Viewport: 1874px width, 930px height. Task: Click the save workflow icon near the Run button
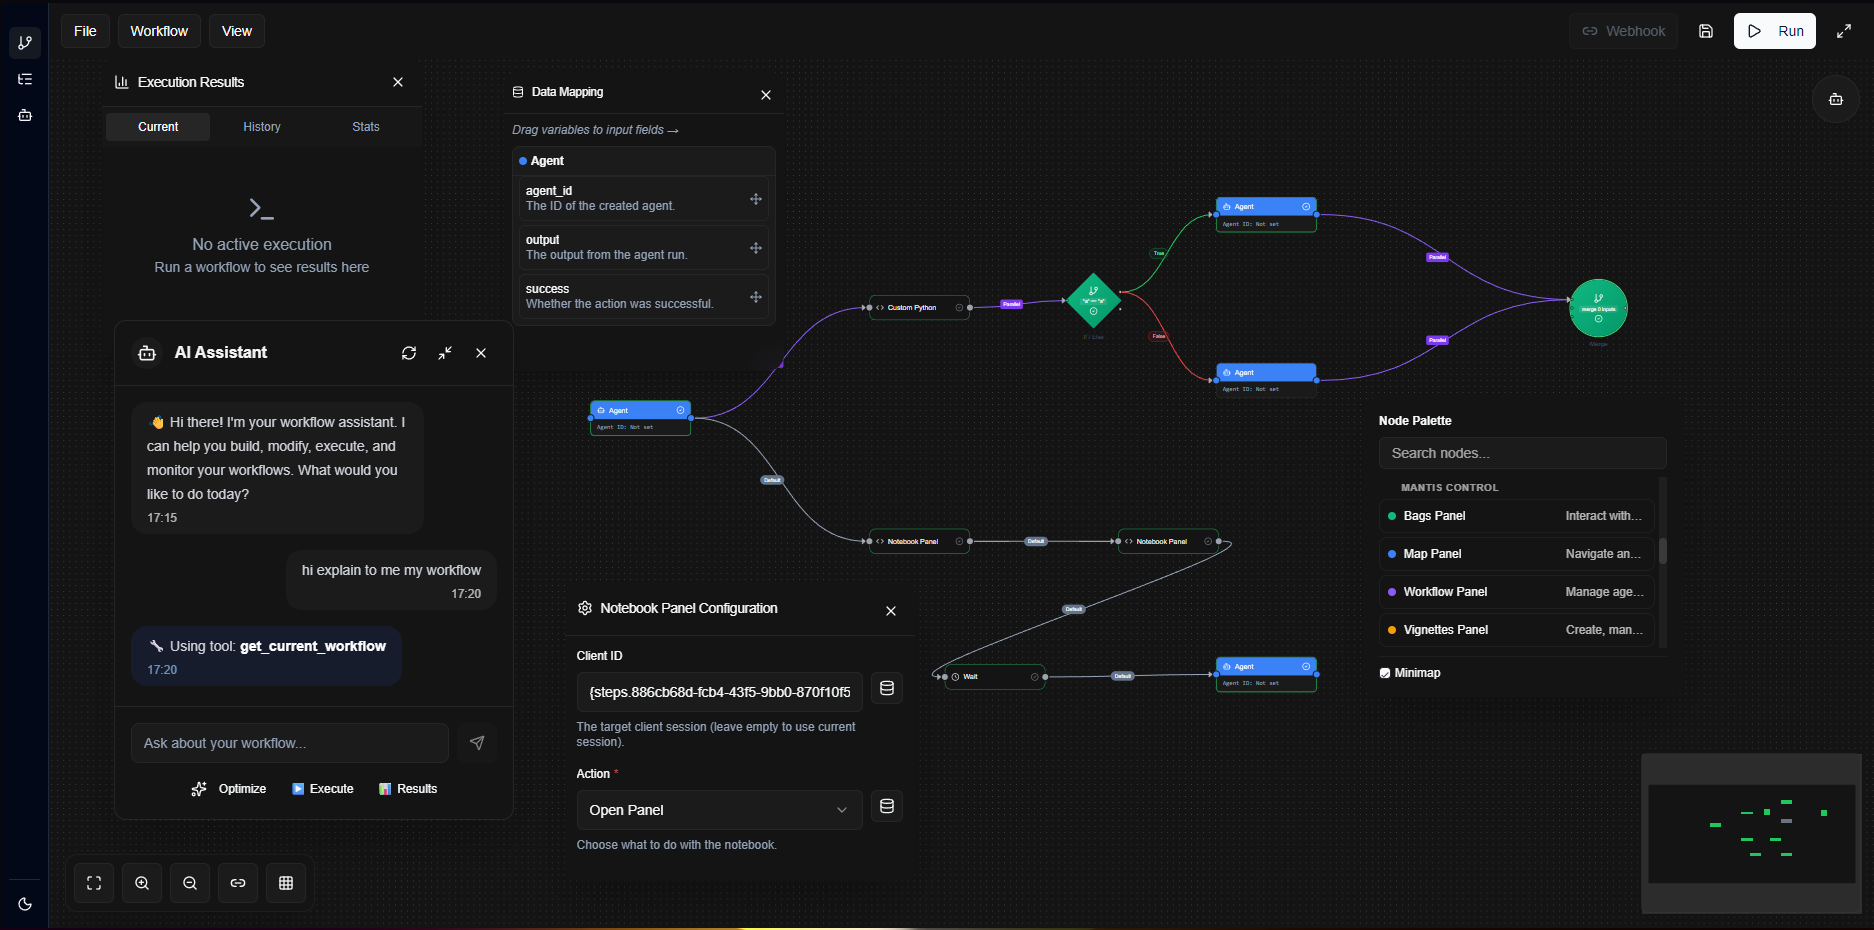click(1705, 31)
